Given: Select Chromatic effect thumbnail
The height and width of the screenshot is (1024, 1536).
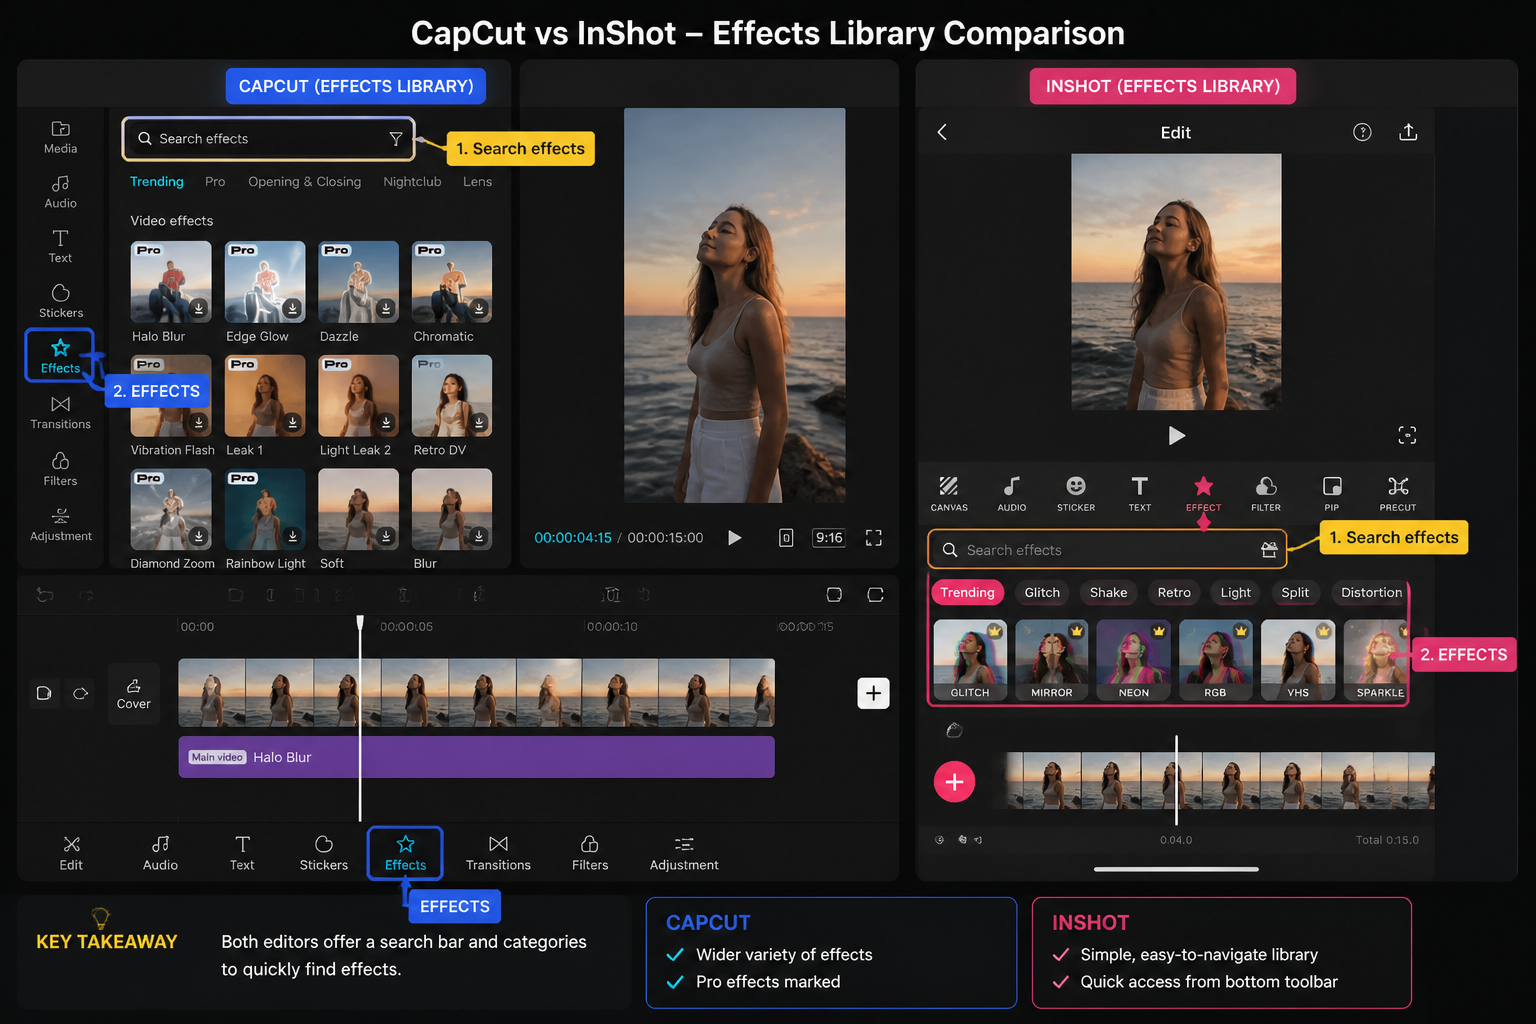Looking at the screenshot, I should point(452,282).
